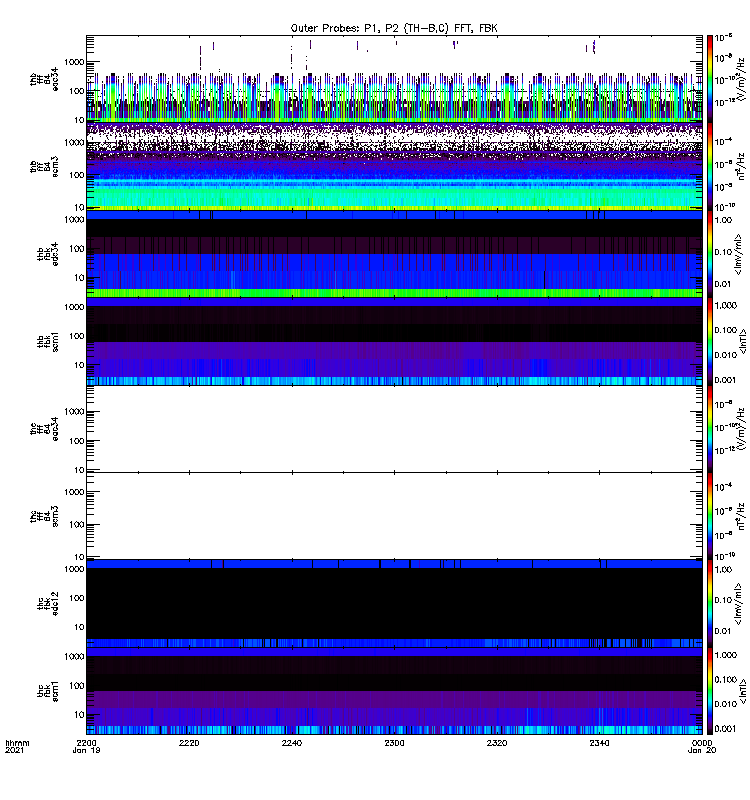Click the "2220" time axis label
This screenshot has width=750, height=800.
click(189, 743)
